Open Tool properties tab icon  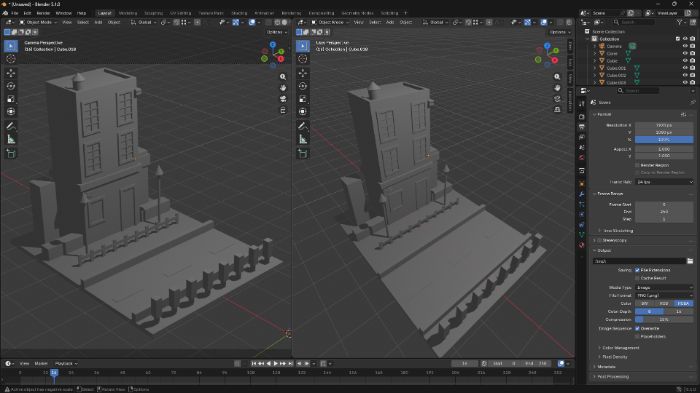[x=582, y=104]
